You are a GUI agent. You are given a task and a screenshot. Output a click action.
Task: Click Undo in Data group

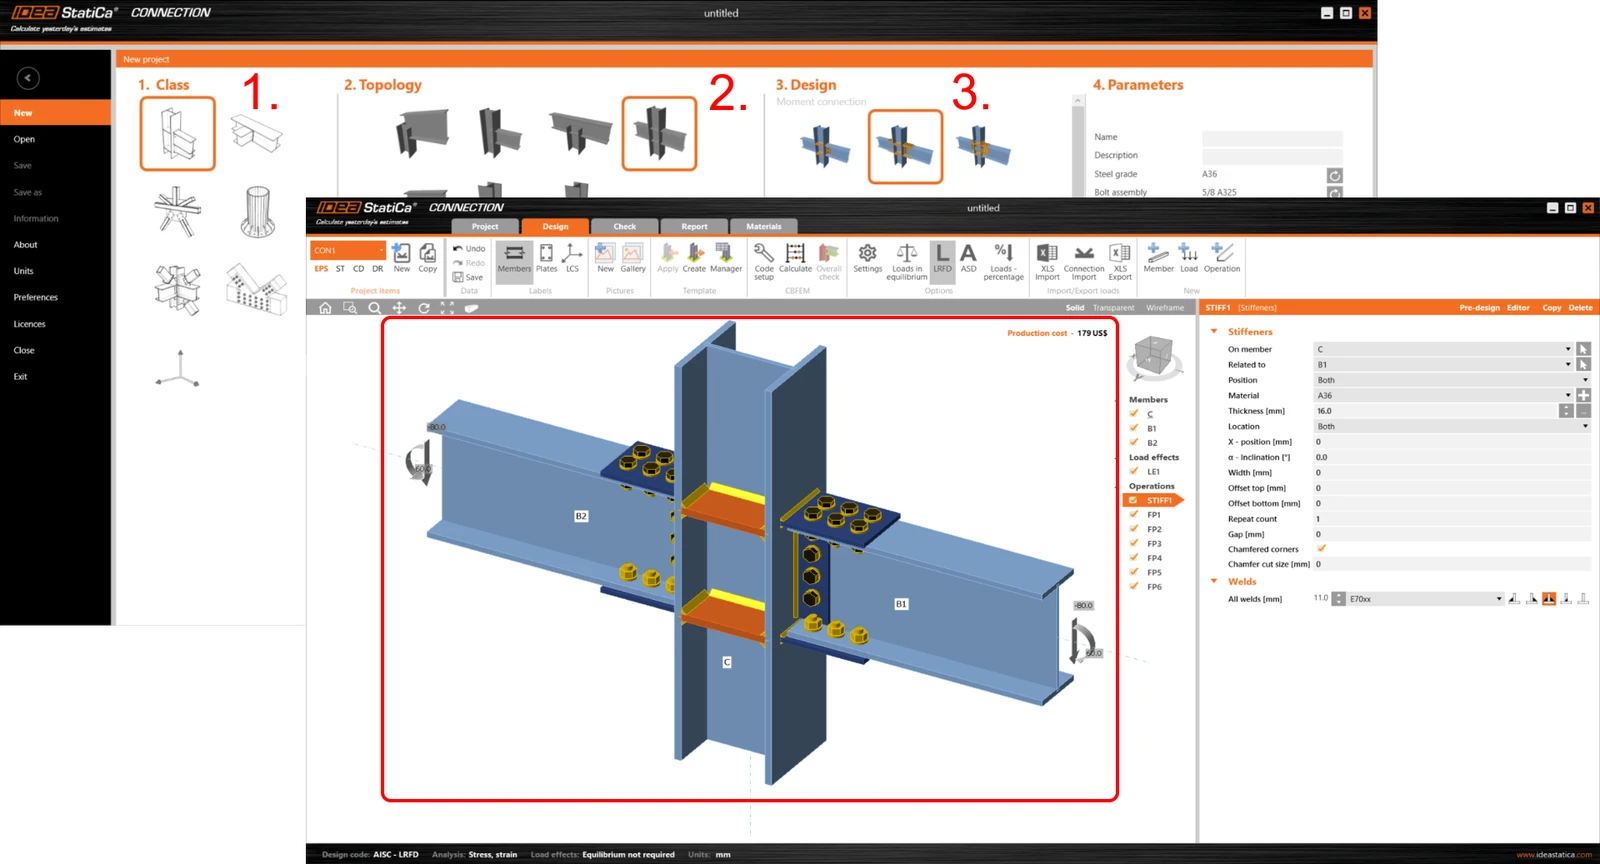469,248
